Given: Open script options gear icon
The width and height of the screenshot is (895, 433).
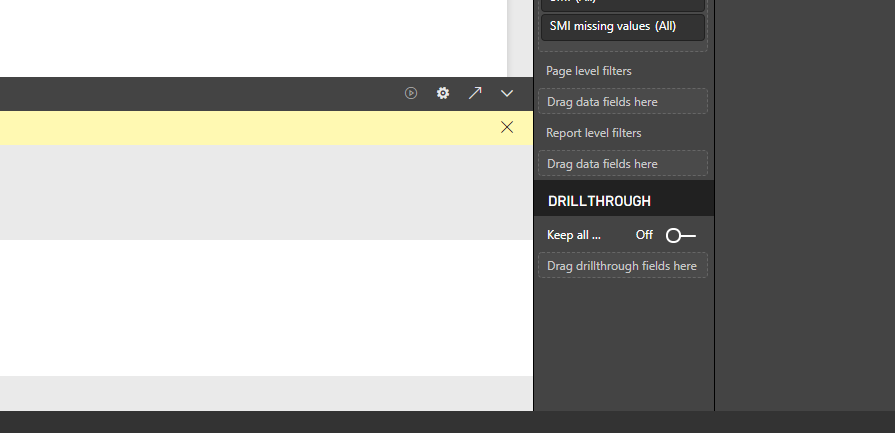Looking at the screenshot, I should [x=443, y=93].
